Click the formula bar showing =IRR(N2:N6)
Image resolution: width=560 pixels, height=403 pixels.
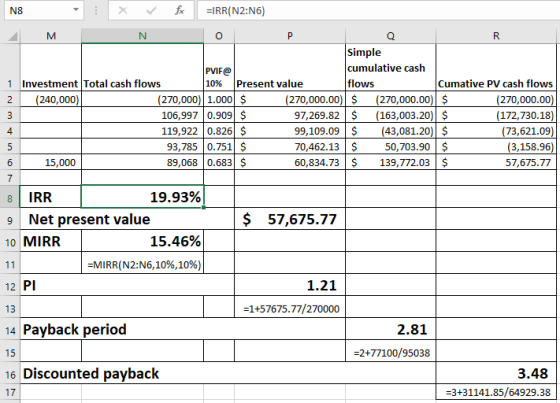[x=379, y=10]
